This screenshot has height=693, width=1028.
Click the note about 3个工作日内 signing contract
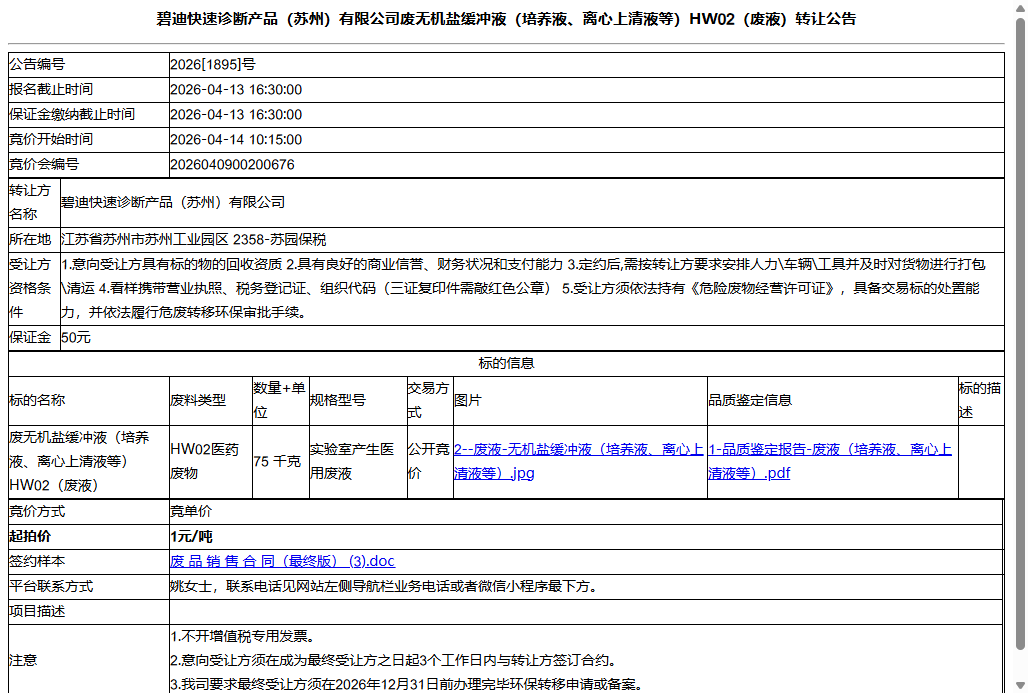[393, 660]
